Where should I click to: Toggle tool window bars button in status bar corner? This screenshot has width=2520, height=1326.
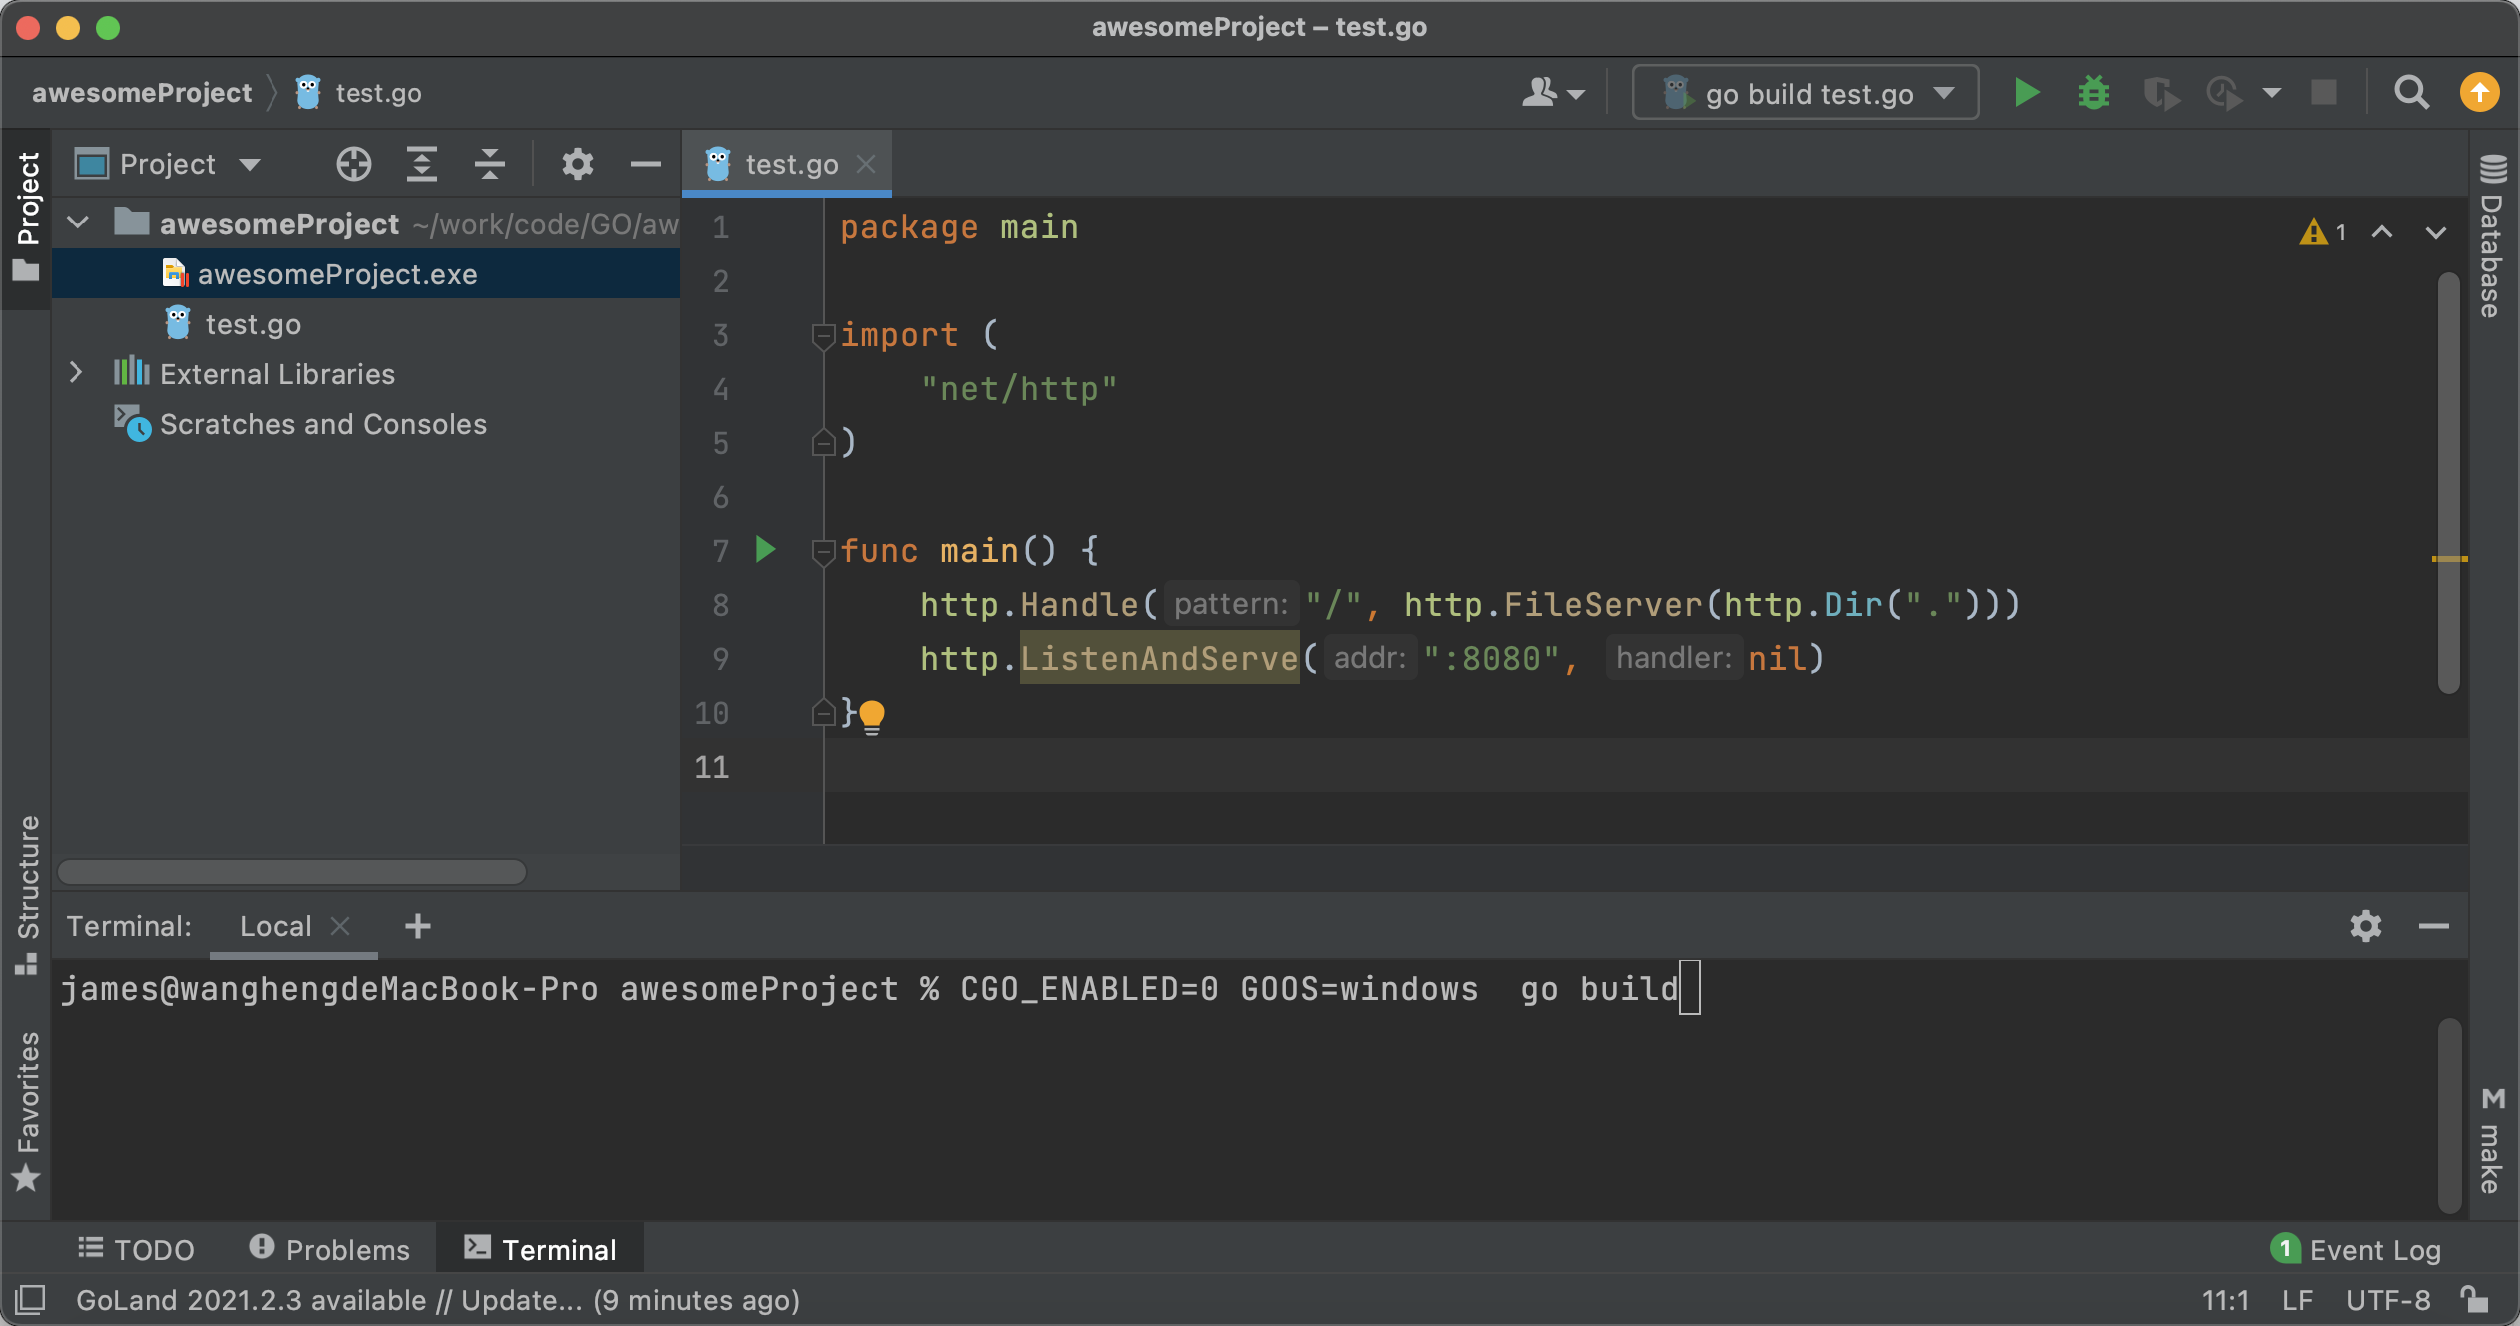point(30,1300)
